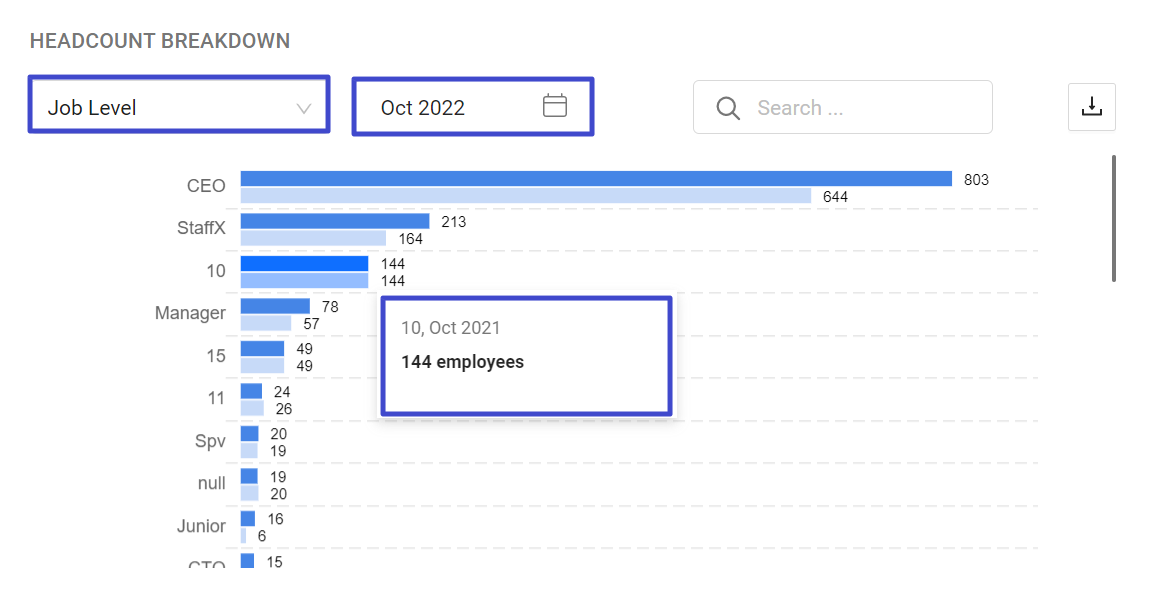Viewport: 1150px width, 596px height.
Task: Click the "144 employees" tooltip text
Action: point(462,362)
